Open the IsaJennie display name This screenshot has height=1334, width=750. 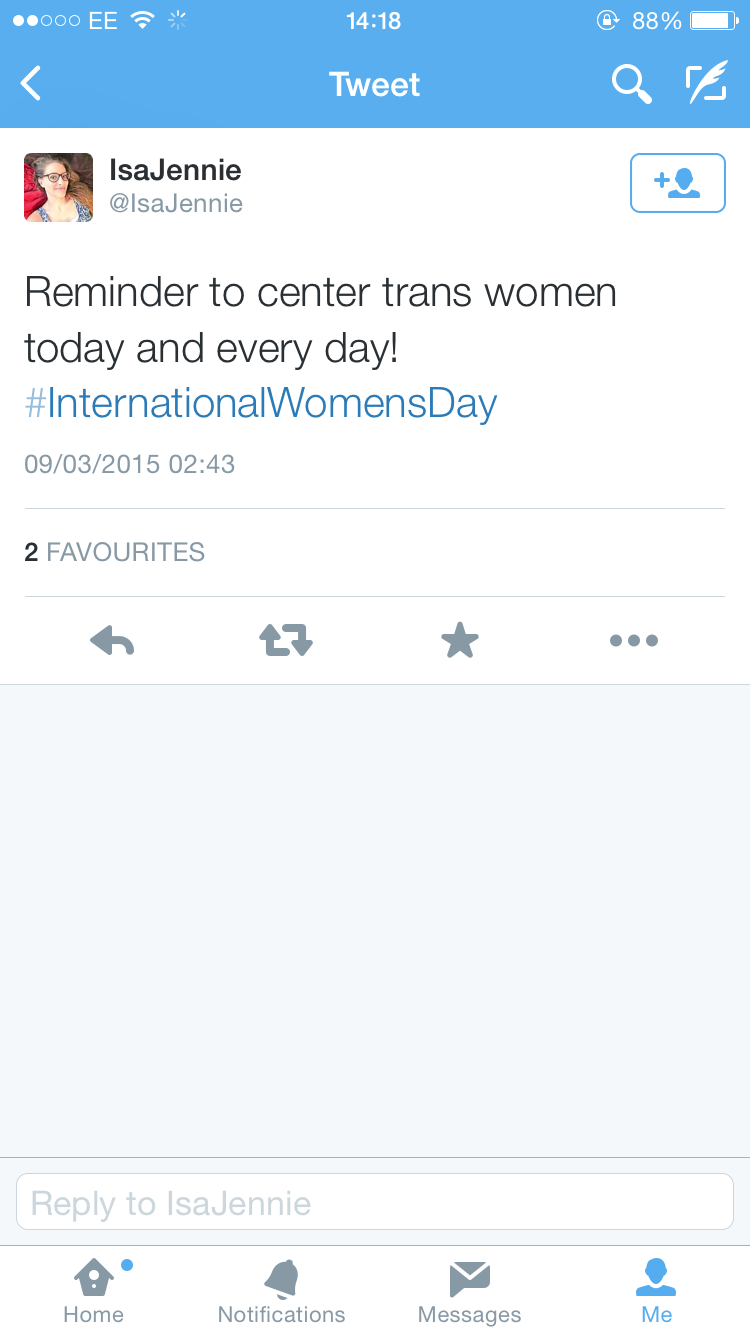175,170
